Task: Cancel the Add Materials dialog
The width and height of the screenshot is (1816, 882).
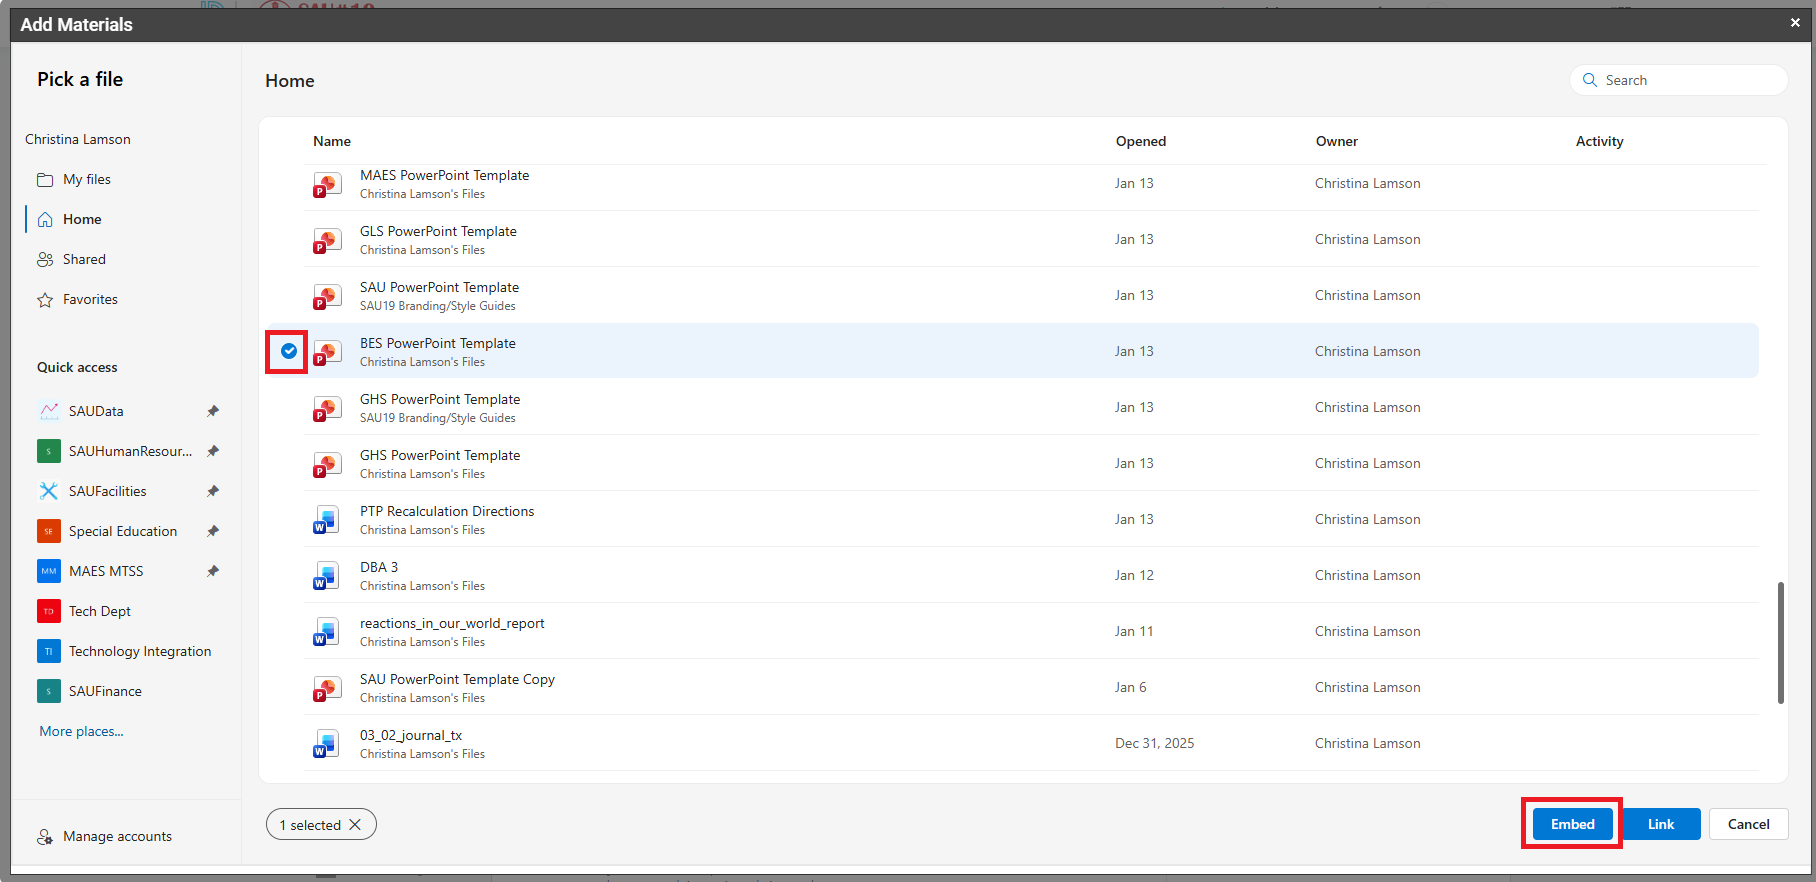Action: pos(1748,824)
